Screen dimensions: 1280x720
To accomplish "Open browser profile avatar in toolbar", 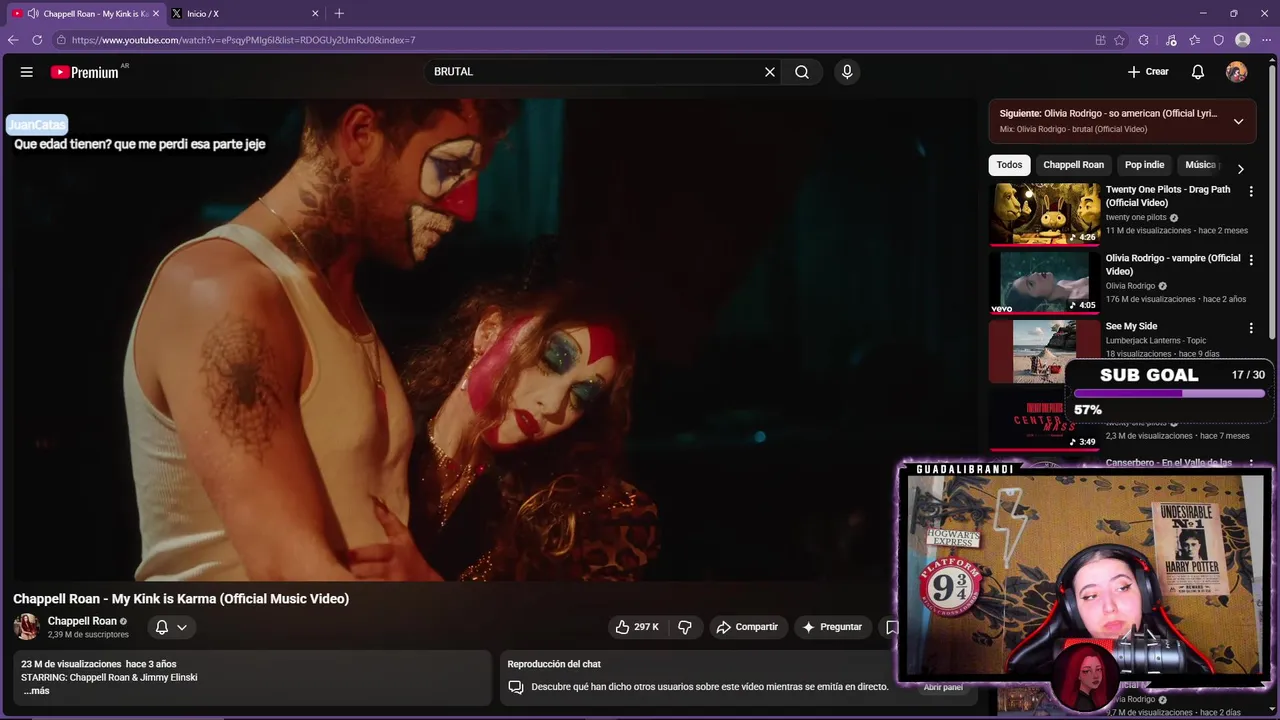I will click(1243, 40).
